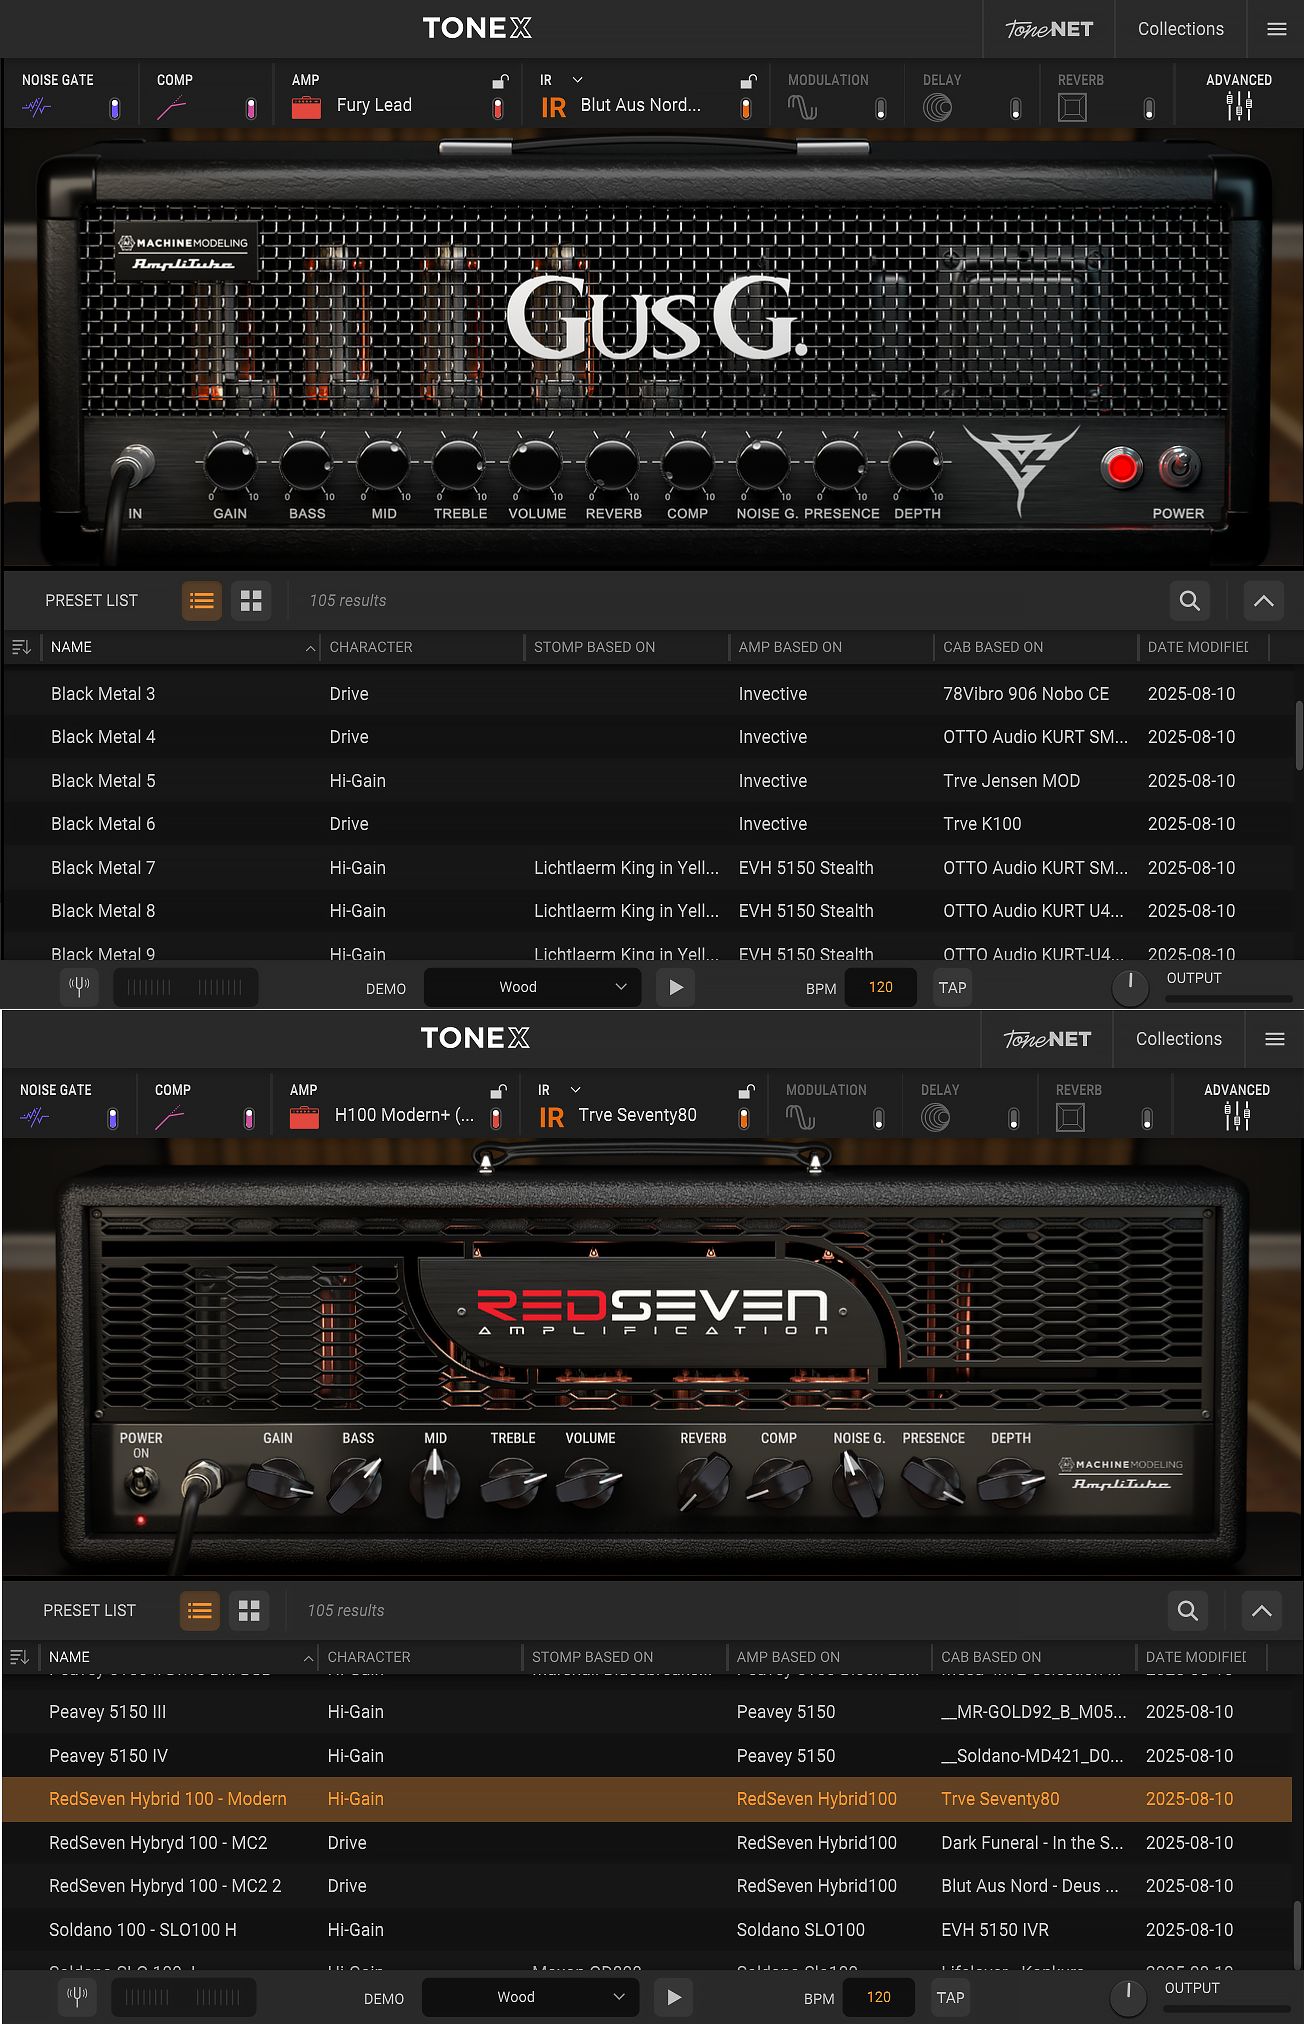The image size is (1304, 2024).
Task: Open ToneNET in the Gus G. window
Action: click(x=1049, y=29)
